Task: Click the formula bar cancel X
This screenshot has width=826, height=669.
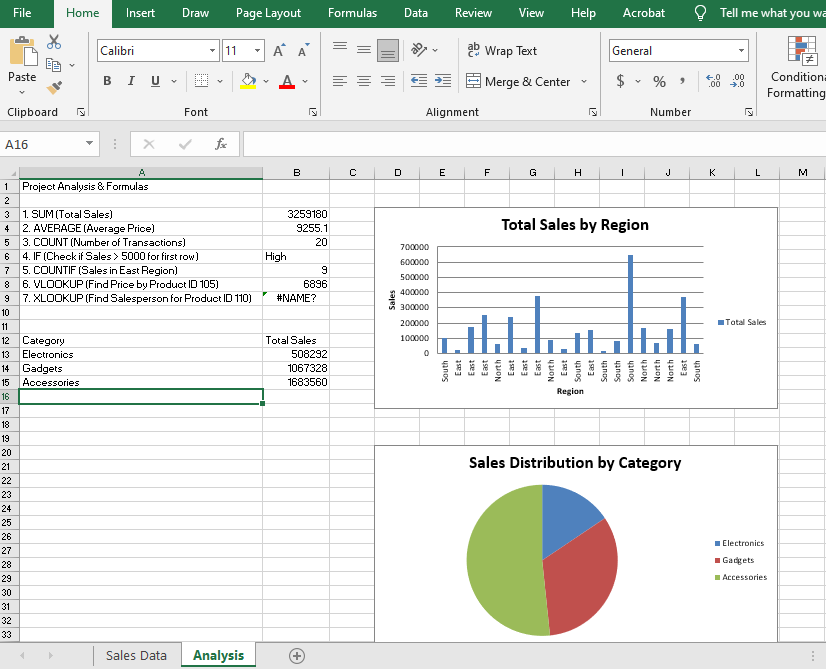Action: coord(149,144)
